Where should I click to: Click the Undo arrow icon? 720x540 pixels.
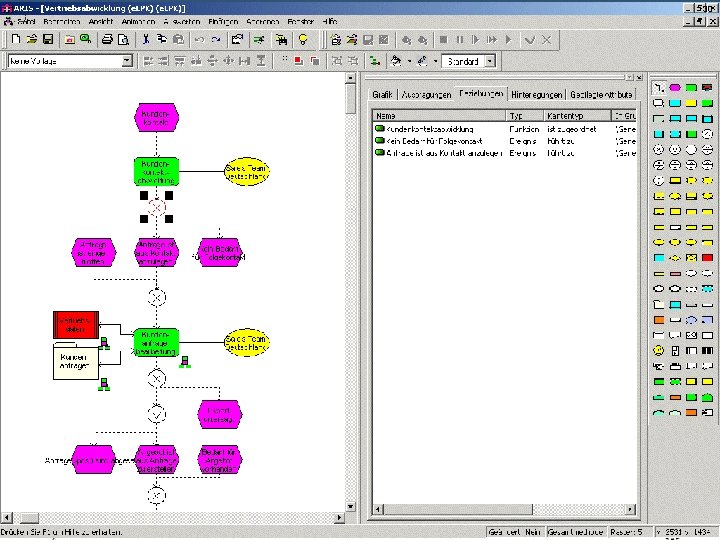pos(199,40)
